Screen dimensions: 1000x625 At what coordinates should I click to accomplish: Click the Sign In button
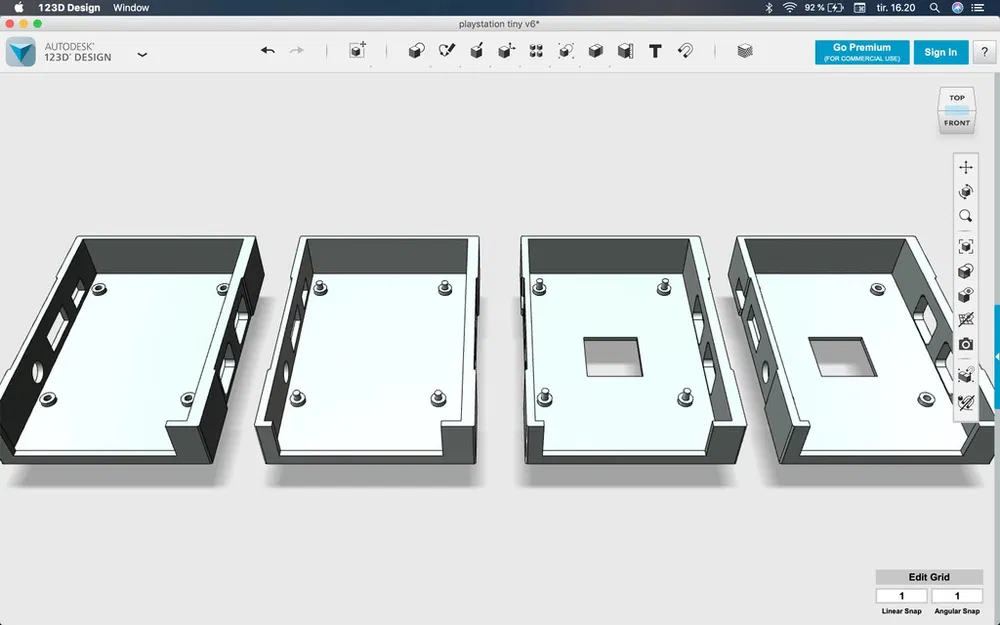940,51
